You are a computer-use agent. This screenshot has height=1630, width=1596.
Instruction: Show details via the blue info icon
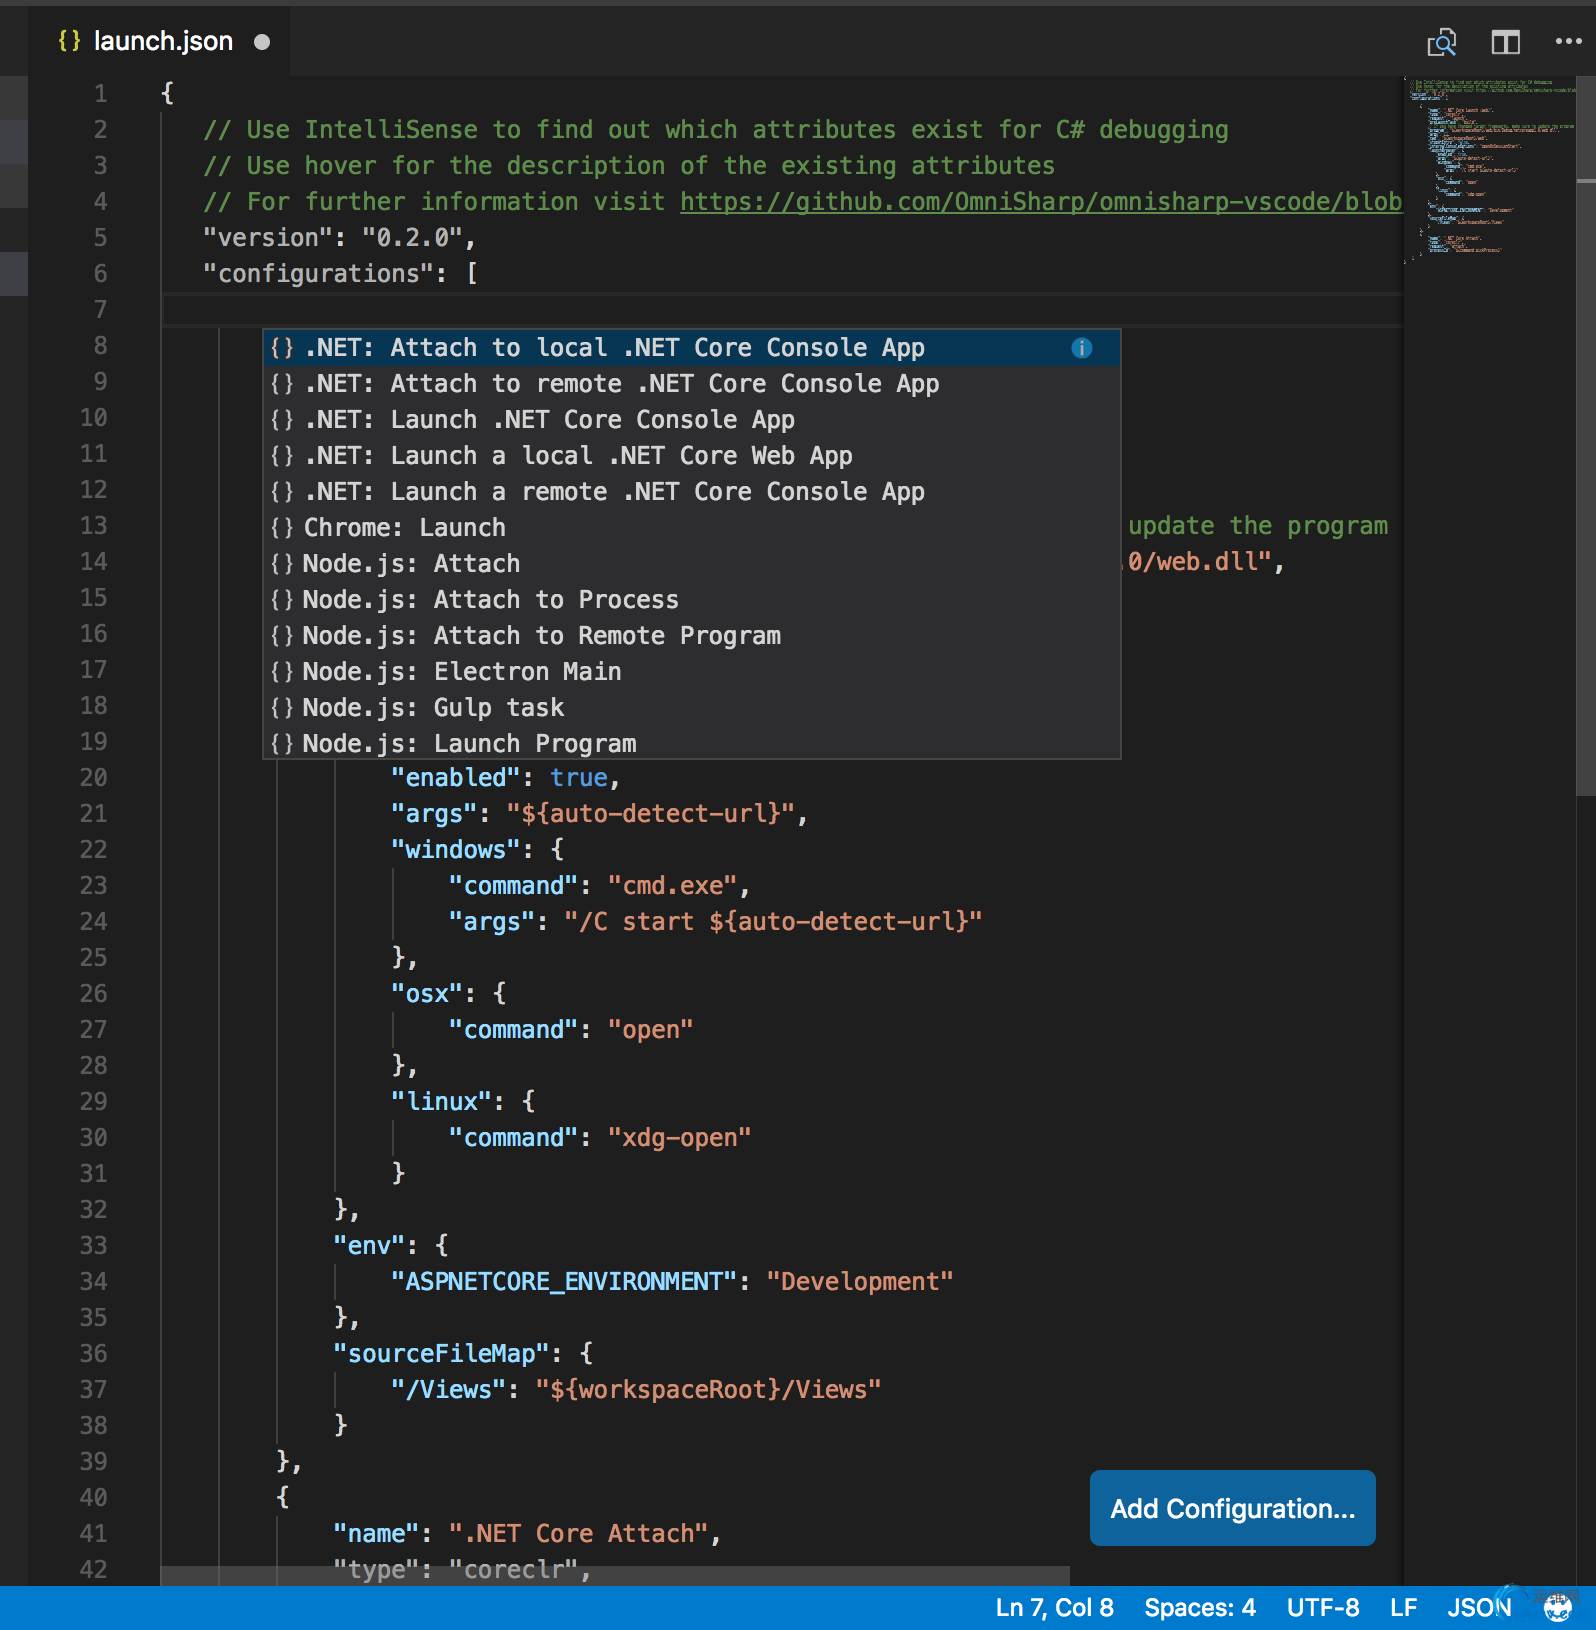click(x=1081, y=348)
